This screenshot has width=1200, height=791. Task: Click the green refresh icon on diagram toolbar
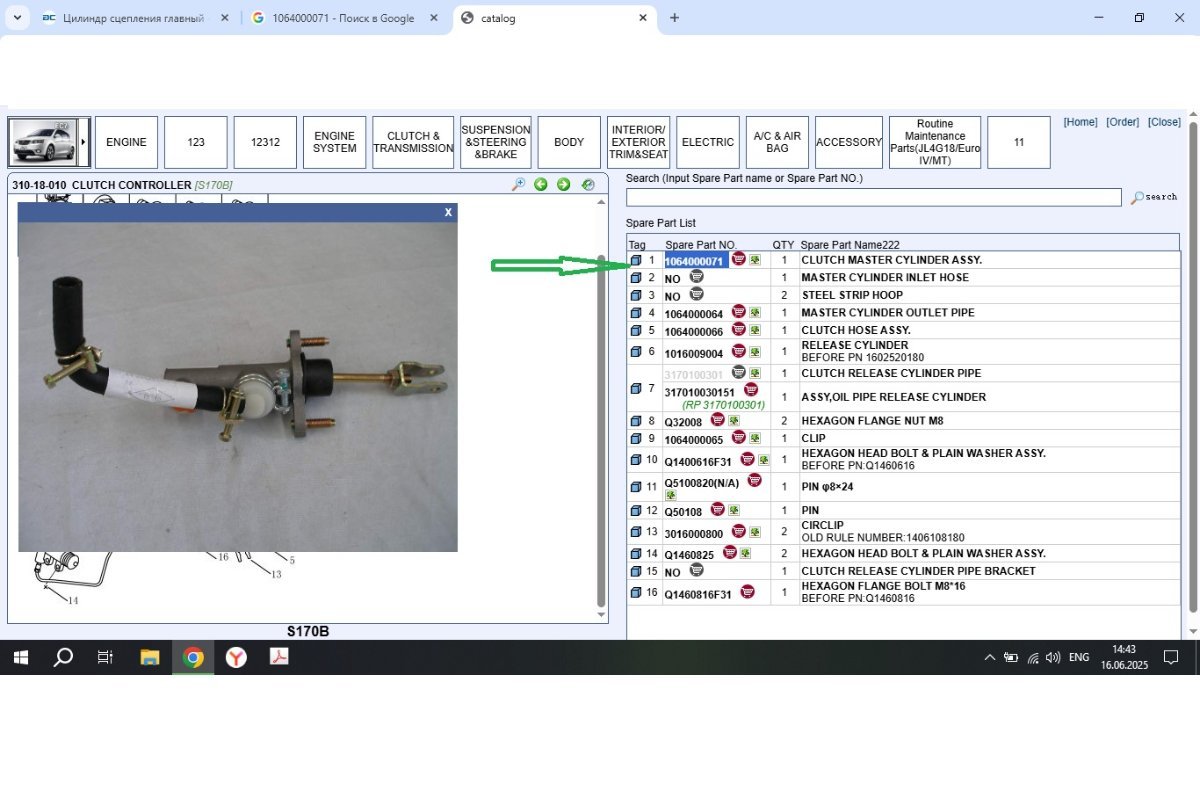(x=588, y=184)
